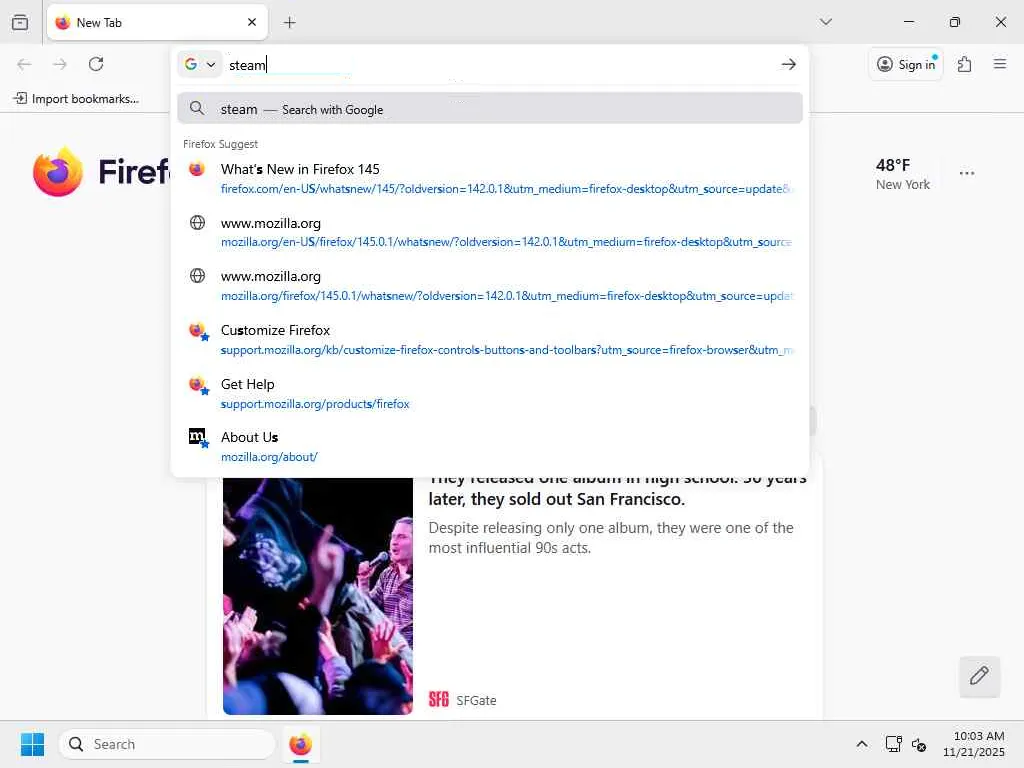Open the Sign in account button

tap(906, 64)
